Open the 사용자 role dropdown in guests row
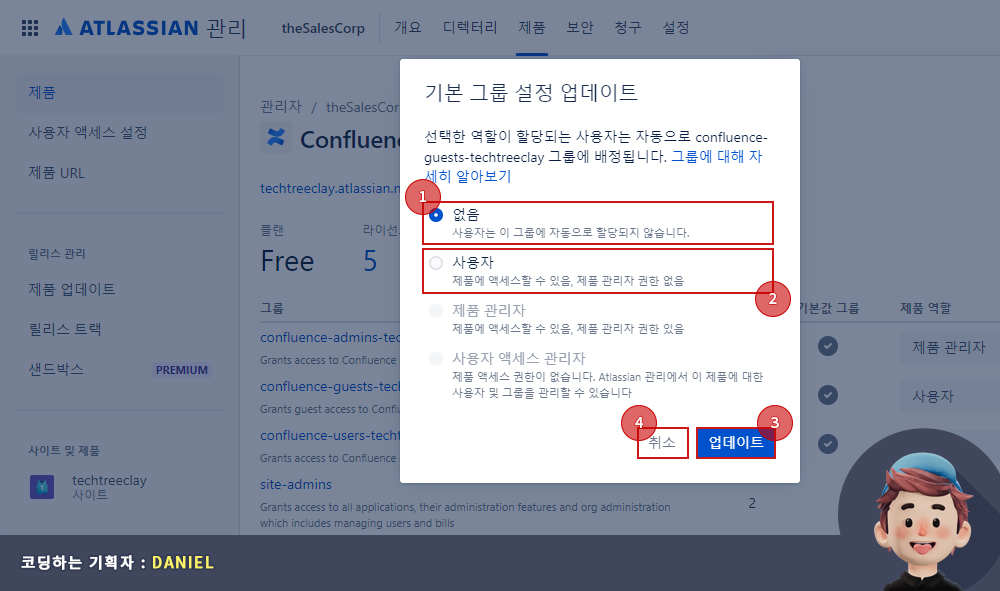Viewport: 1000px width, 591px height. 950,397
